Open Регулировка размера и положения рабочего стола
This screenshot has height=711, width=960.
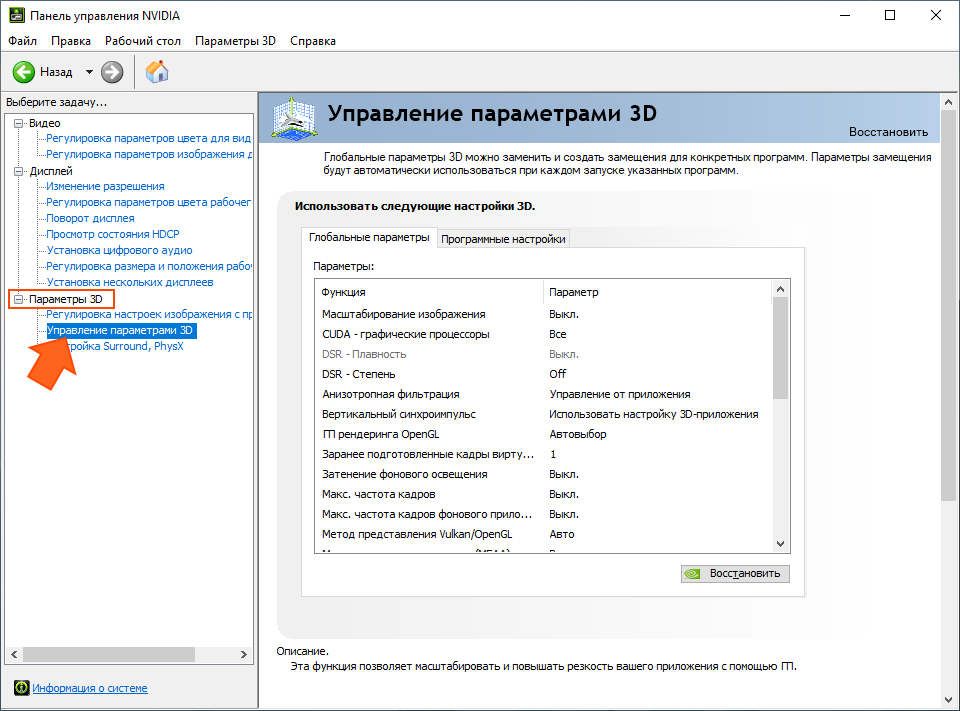[x=149, y=266]
